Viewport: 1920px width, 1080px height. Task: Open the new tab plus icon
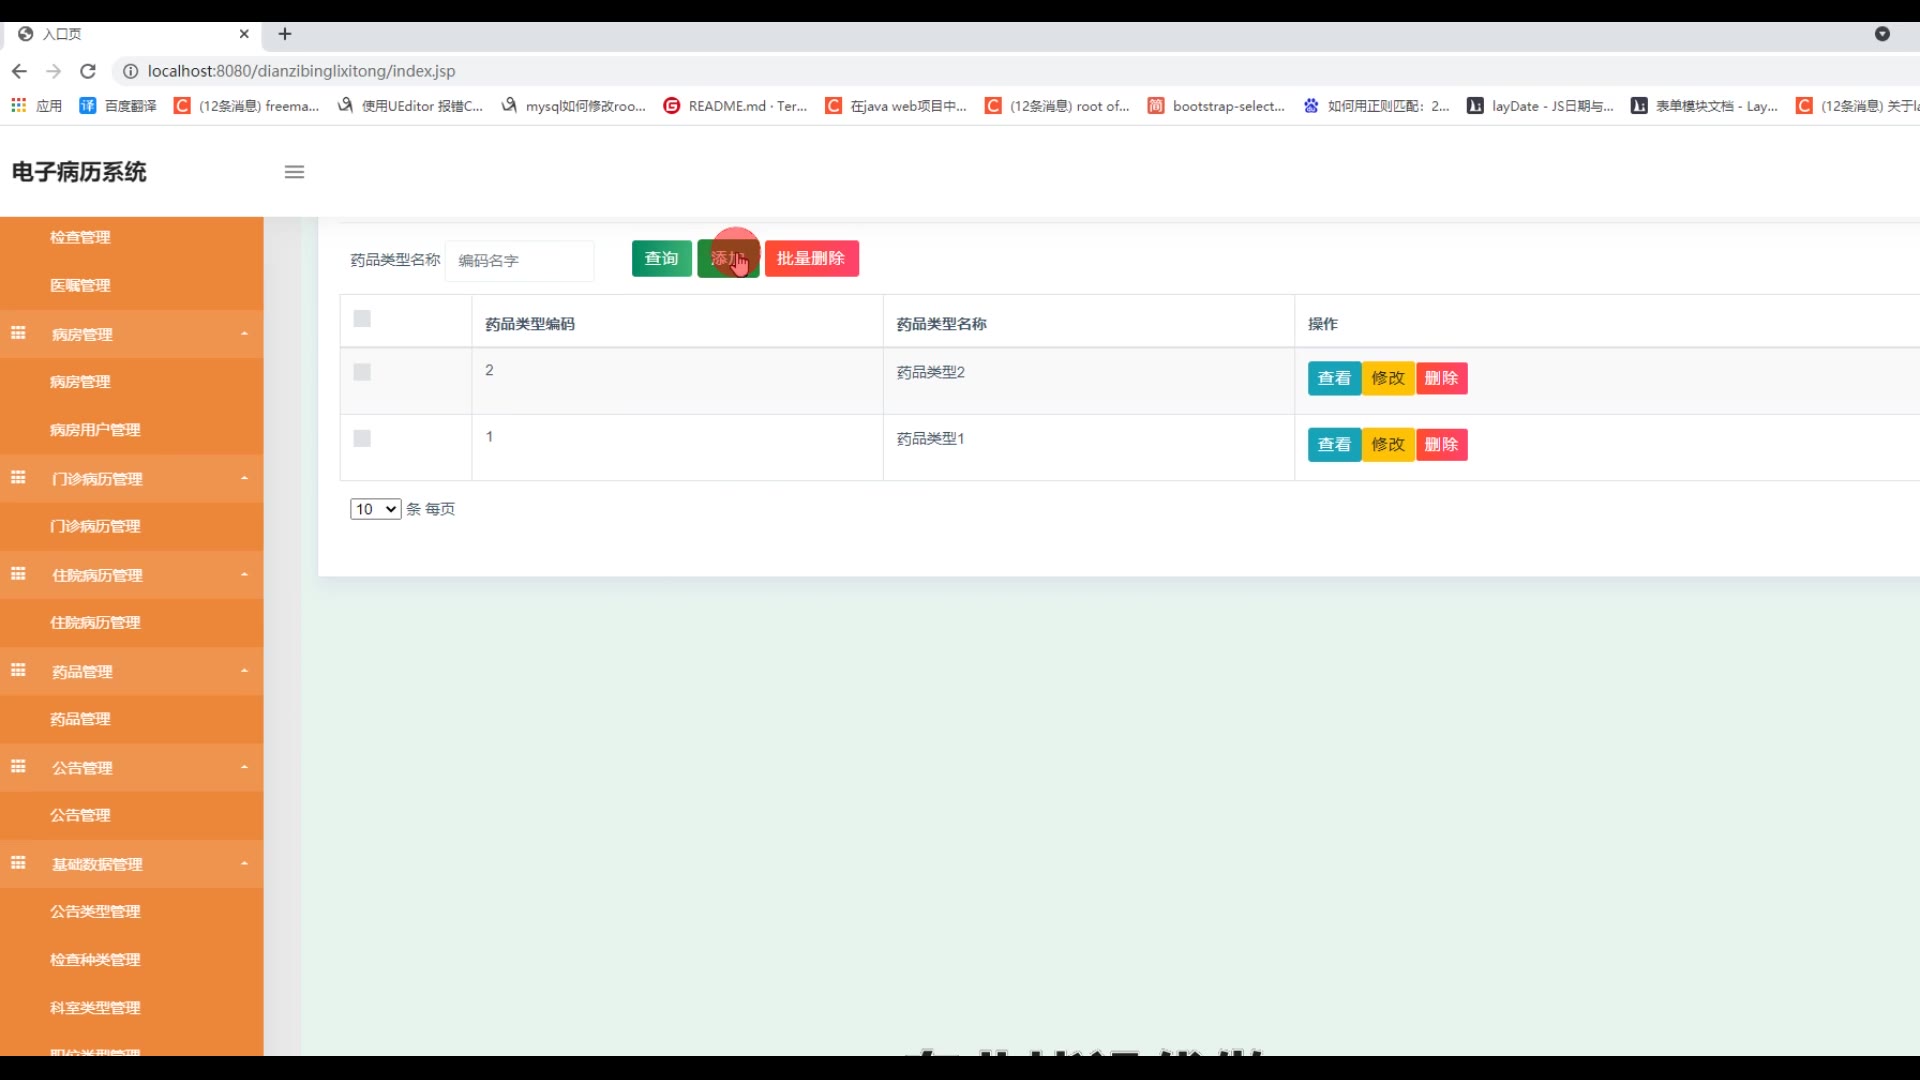point(285,34)
